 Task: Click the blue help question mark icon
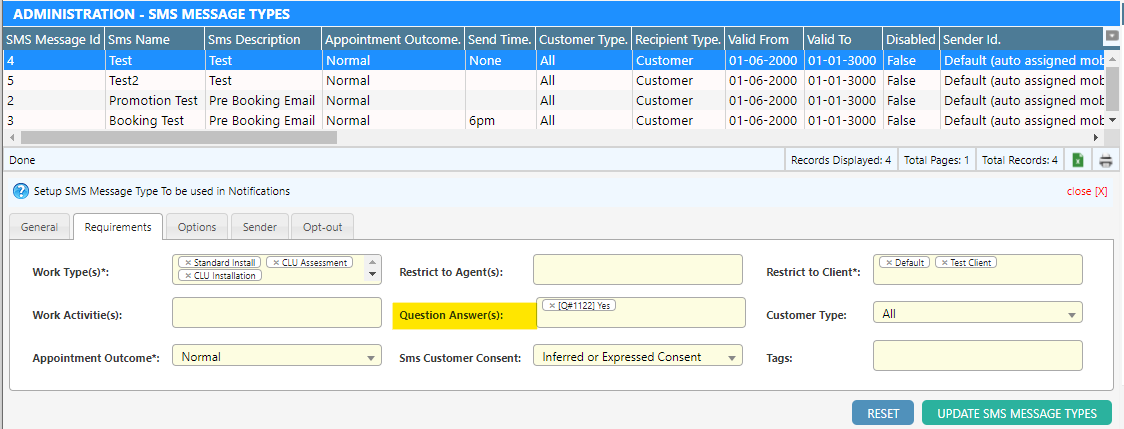[x=20, y=191]
